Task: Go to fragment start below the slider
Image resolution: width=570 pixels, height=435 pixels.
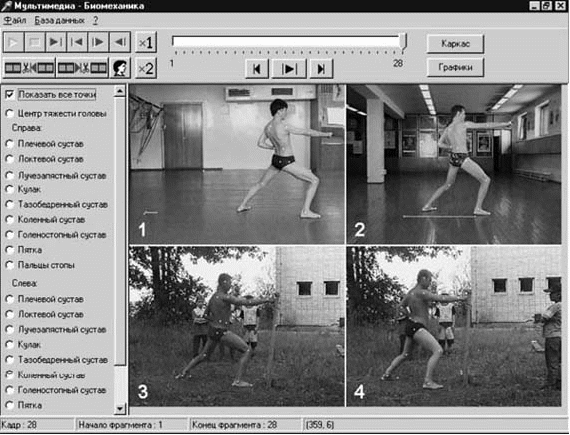Action: [257, 68]
